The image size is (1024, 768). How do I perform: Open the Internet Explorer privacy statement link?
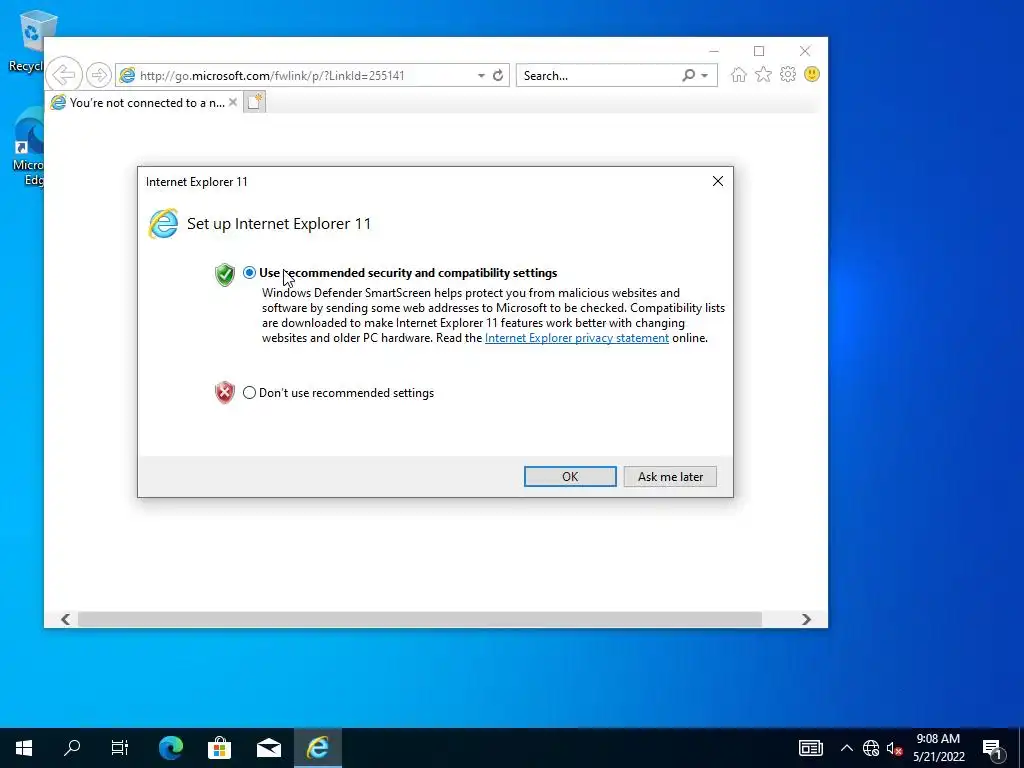click(577, 338)
